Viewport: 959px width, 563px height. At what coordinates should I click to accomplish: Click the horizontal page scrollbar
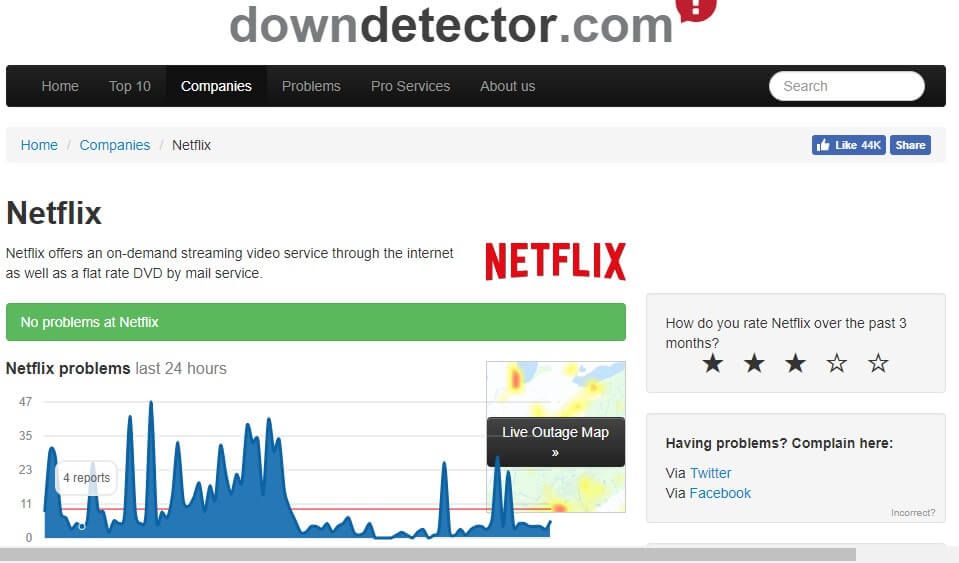coord(428,554)
